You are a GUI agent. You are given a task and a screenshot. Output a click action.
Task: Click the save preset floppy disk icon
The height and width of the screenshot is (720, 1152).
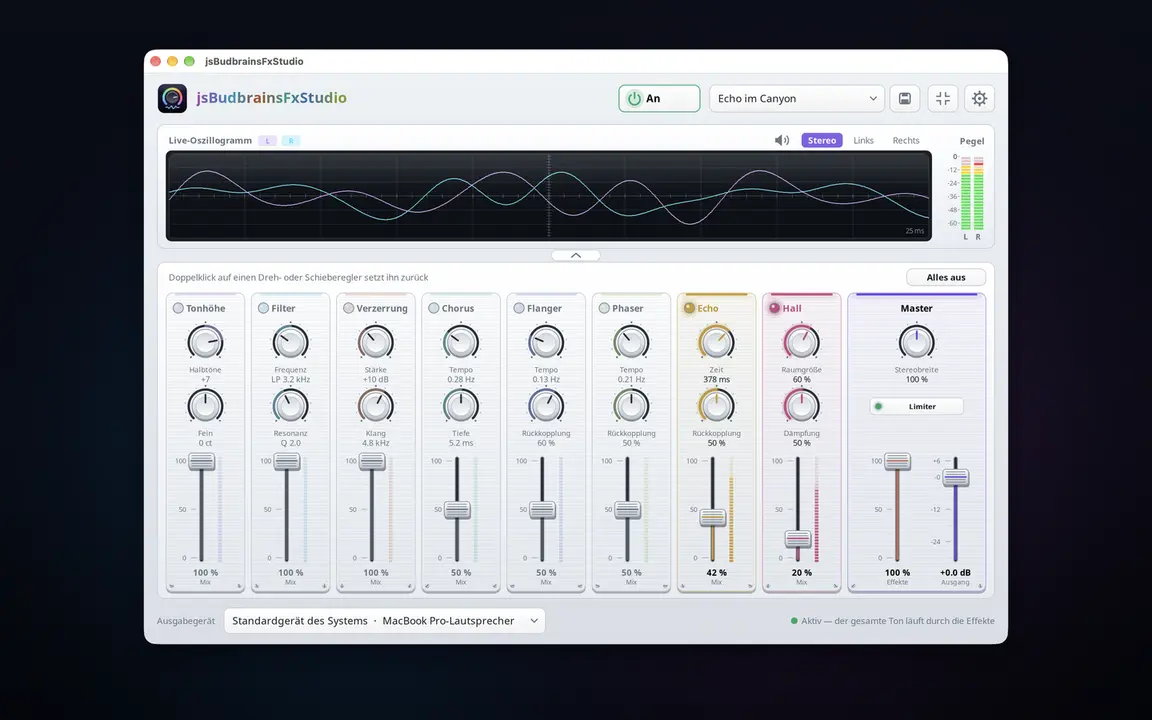tap(904, 98)
